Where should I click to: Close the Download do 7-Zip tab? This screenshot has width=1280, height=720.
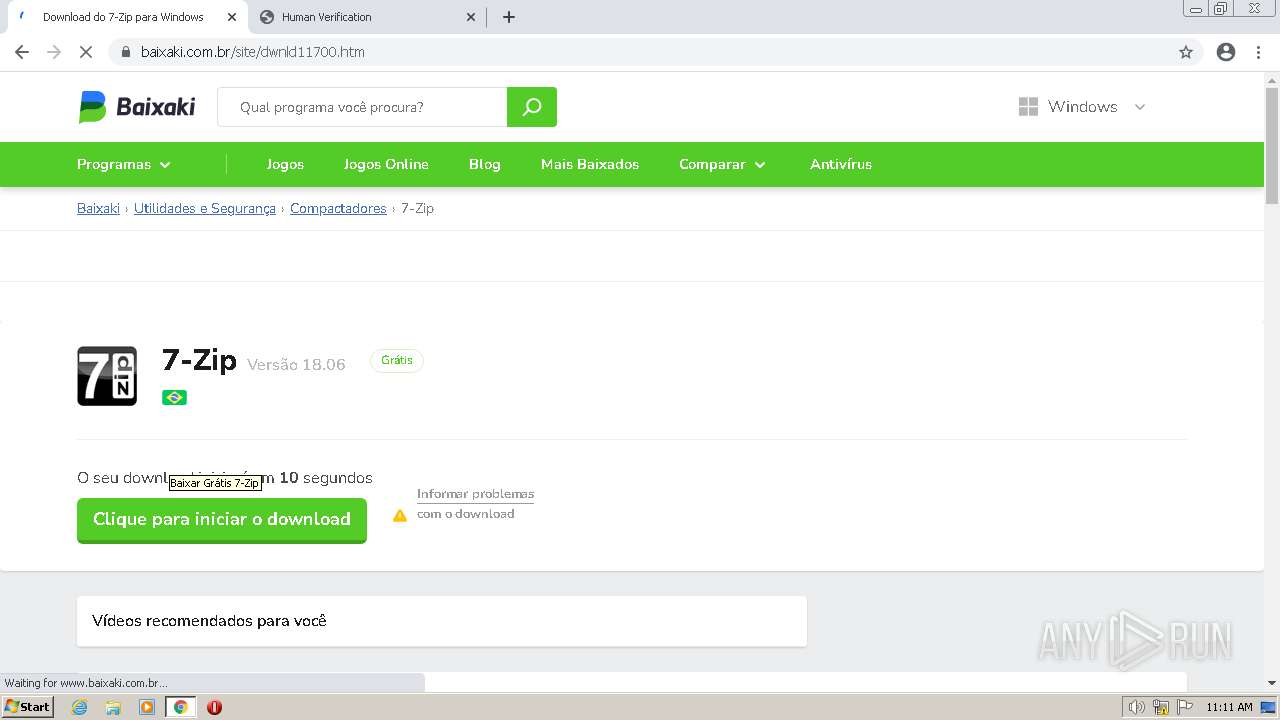tap(232, 17)
